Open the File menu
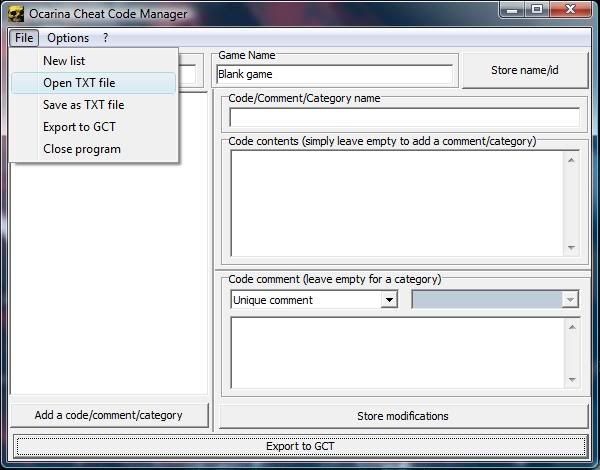This screenshot has width=600, height=470. pos(24,38)
